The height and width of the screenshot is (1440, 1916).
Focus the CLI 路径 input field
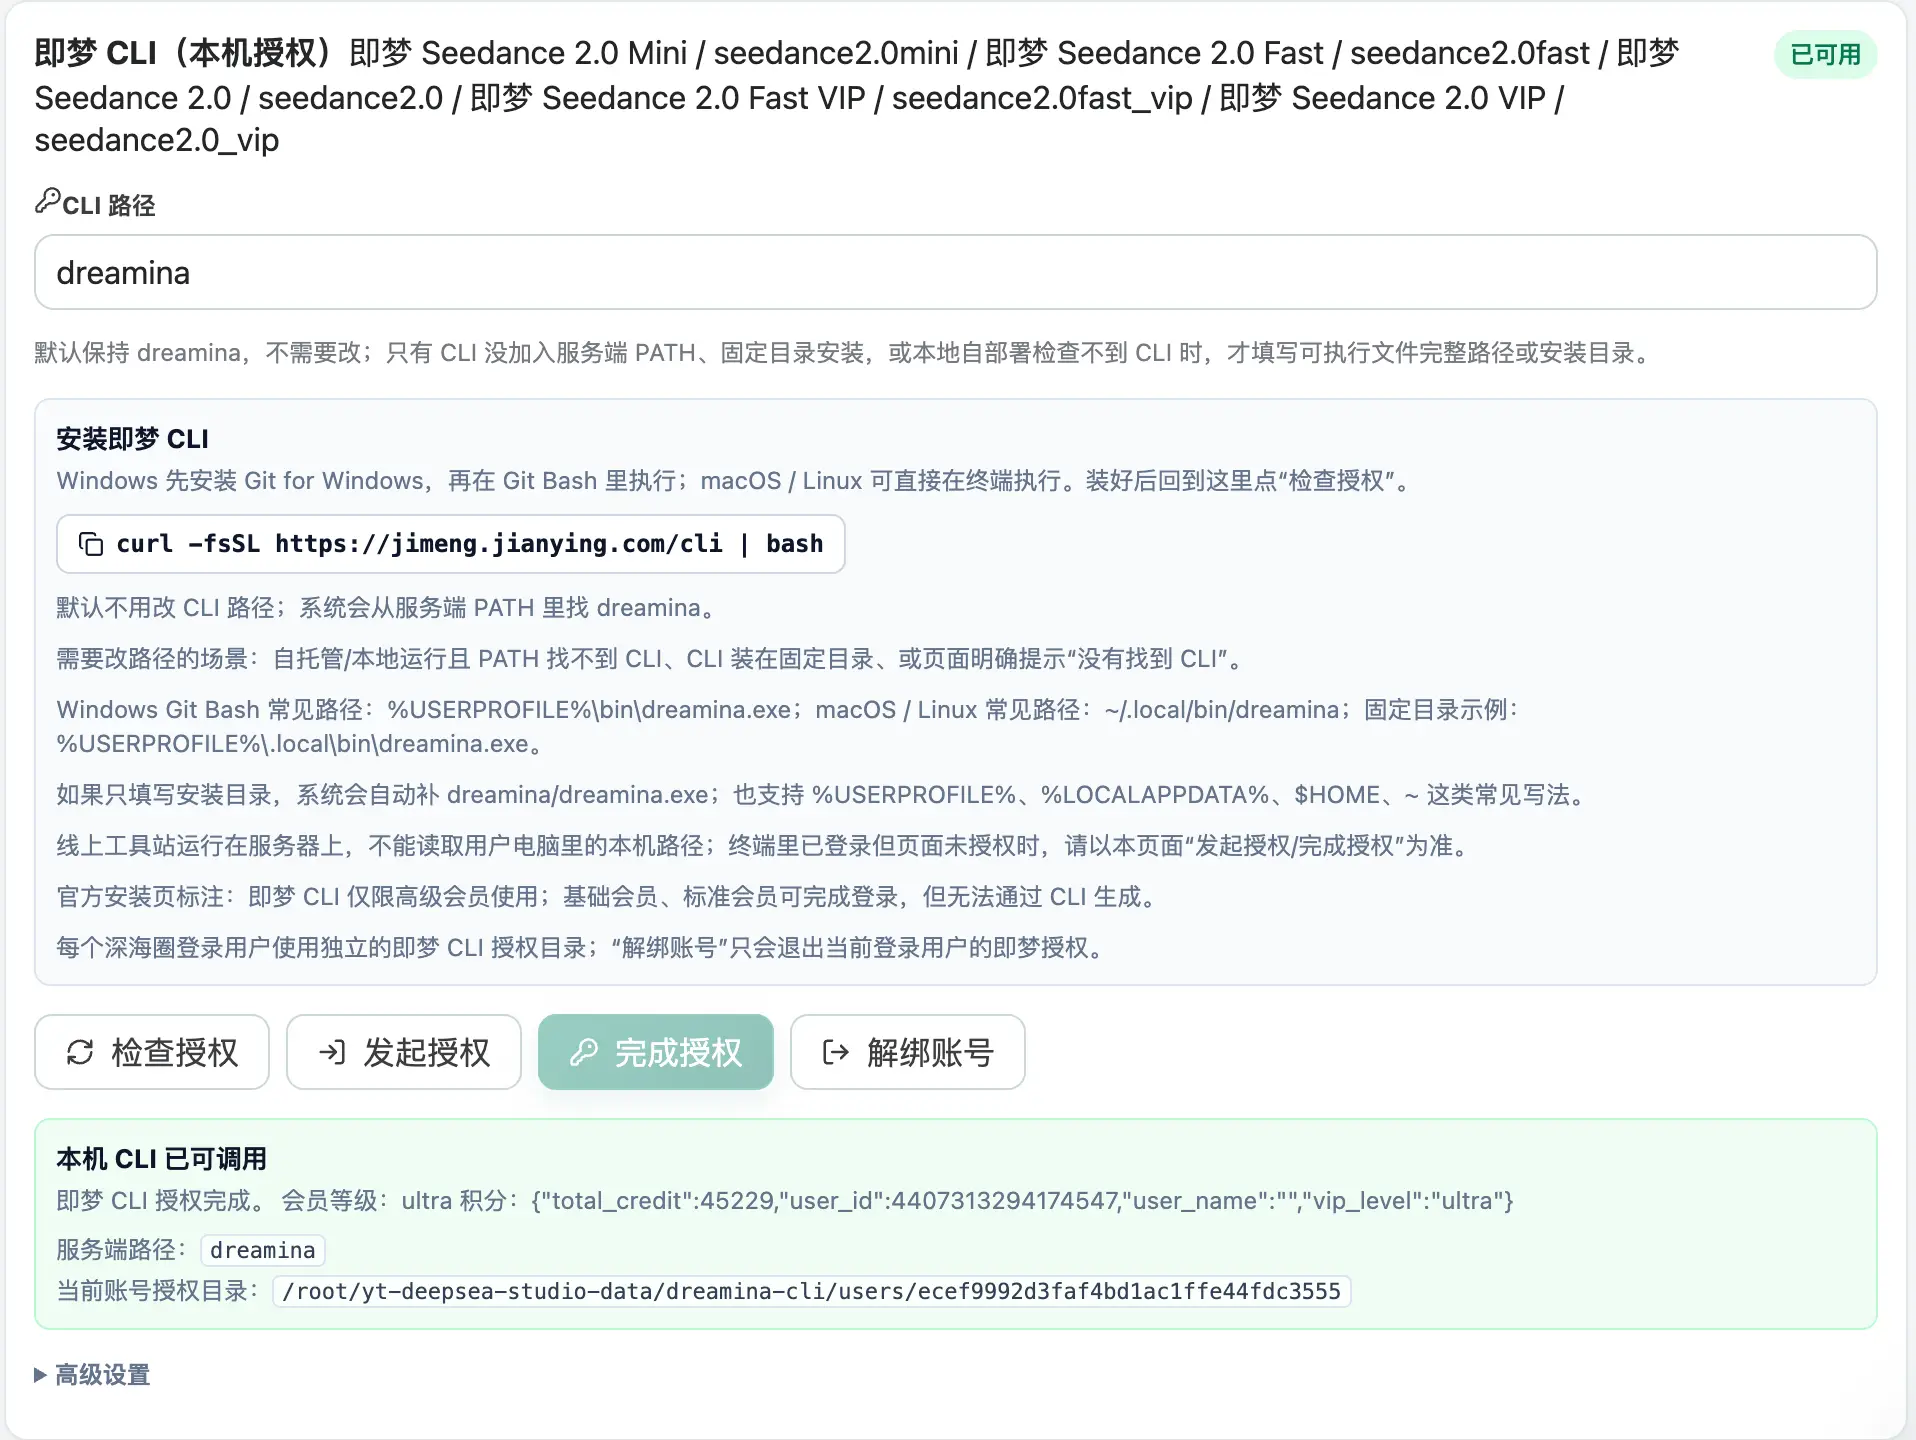click(956, 272)
